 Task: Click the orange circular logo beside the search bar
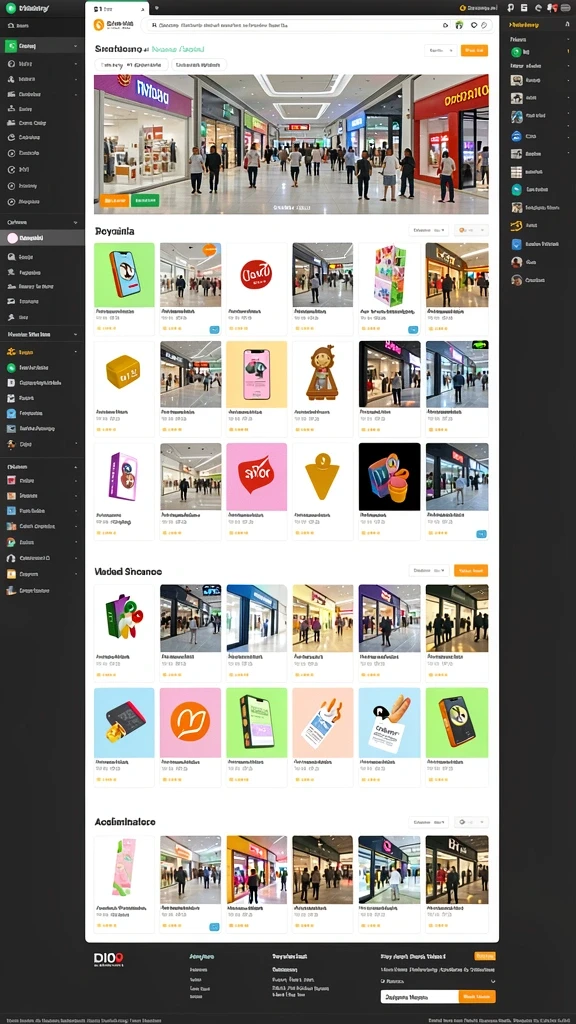[x=99, y=25]
